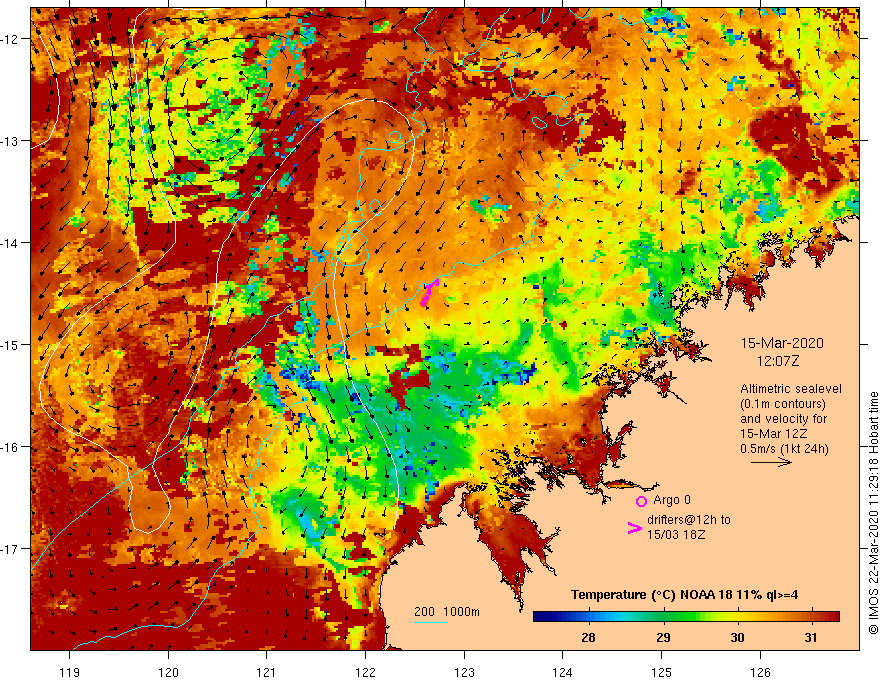
Task: Click the 'Altimetric sealevel' text
Action: [x=791, y=389]
